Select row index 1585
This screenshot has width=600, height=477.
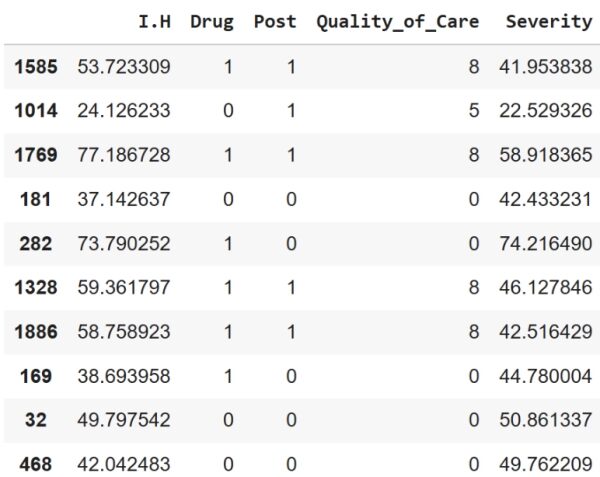[35, 67]
